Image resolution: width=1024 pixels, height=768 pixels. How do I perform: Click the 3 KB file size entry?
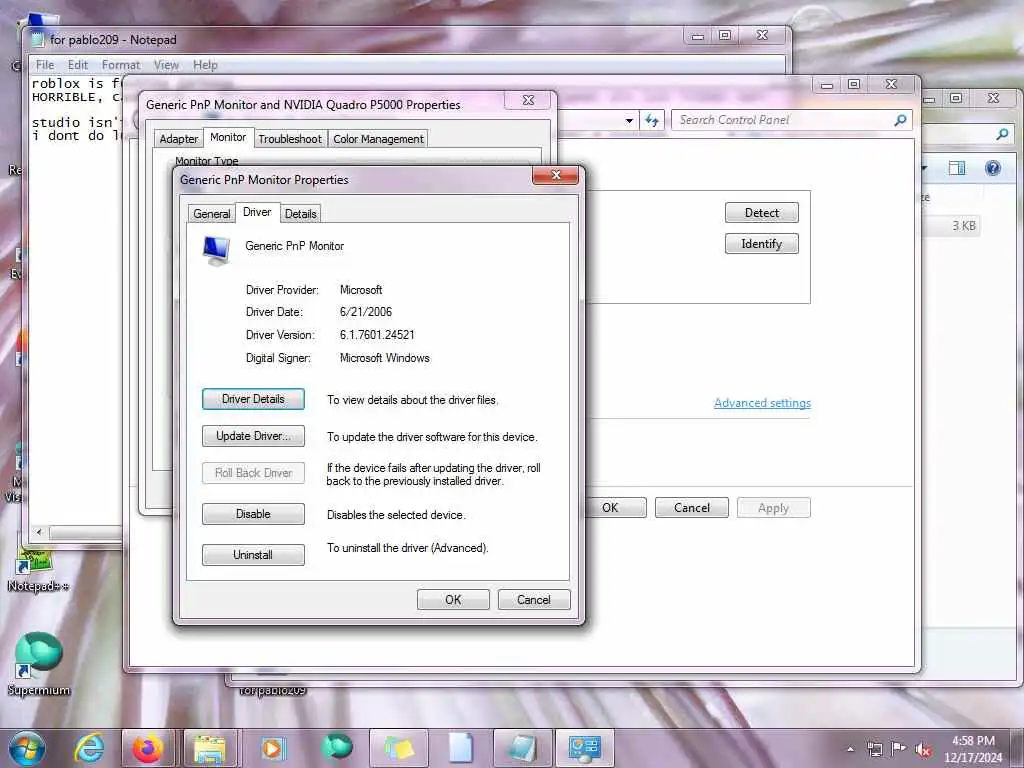coord(963,226)
